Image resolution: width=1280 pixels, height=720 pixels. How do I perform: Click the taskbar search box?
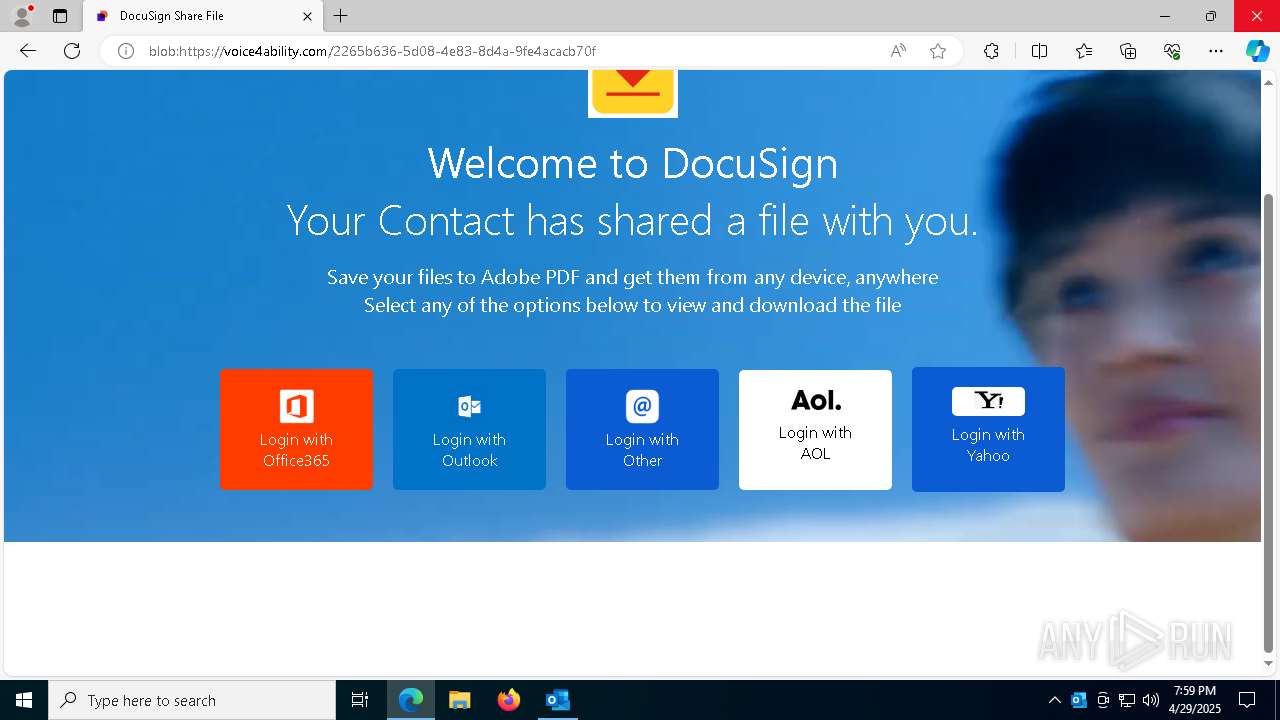point(192,700)
